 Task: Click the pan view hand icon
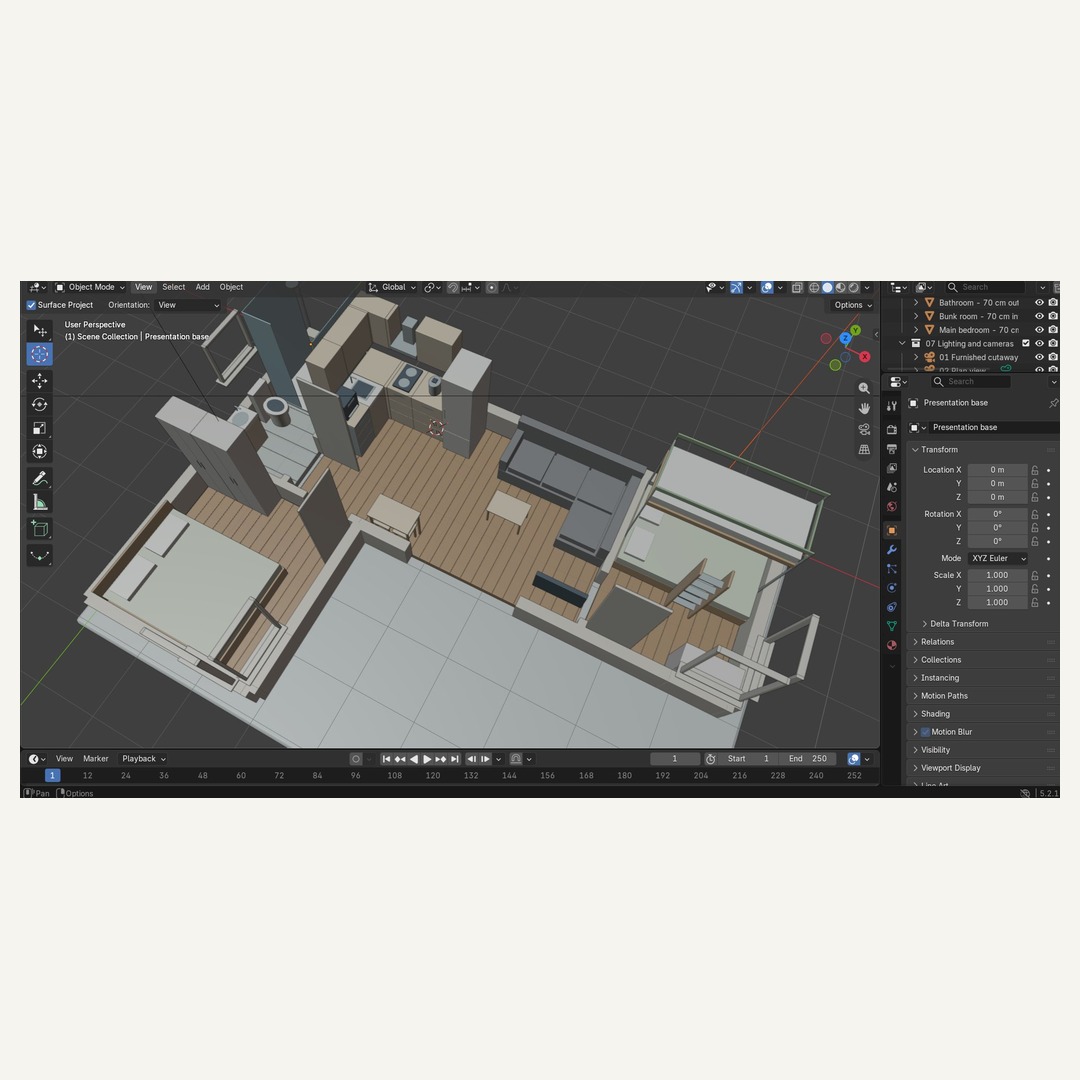[864, 408]
